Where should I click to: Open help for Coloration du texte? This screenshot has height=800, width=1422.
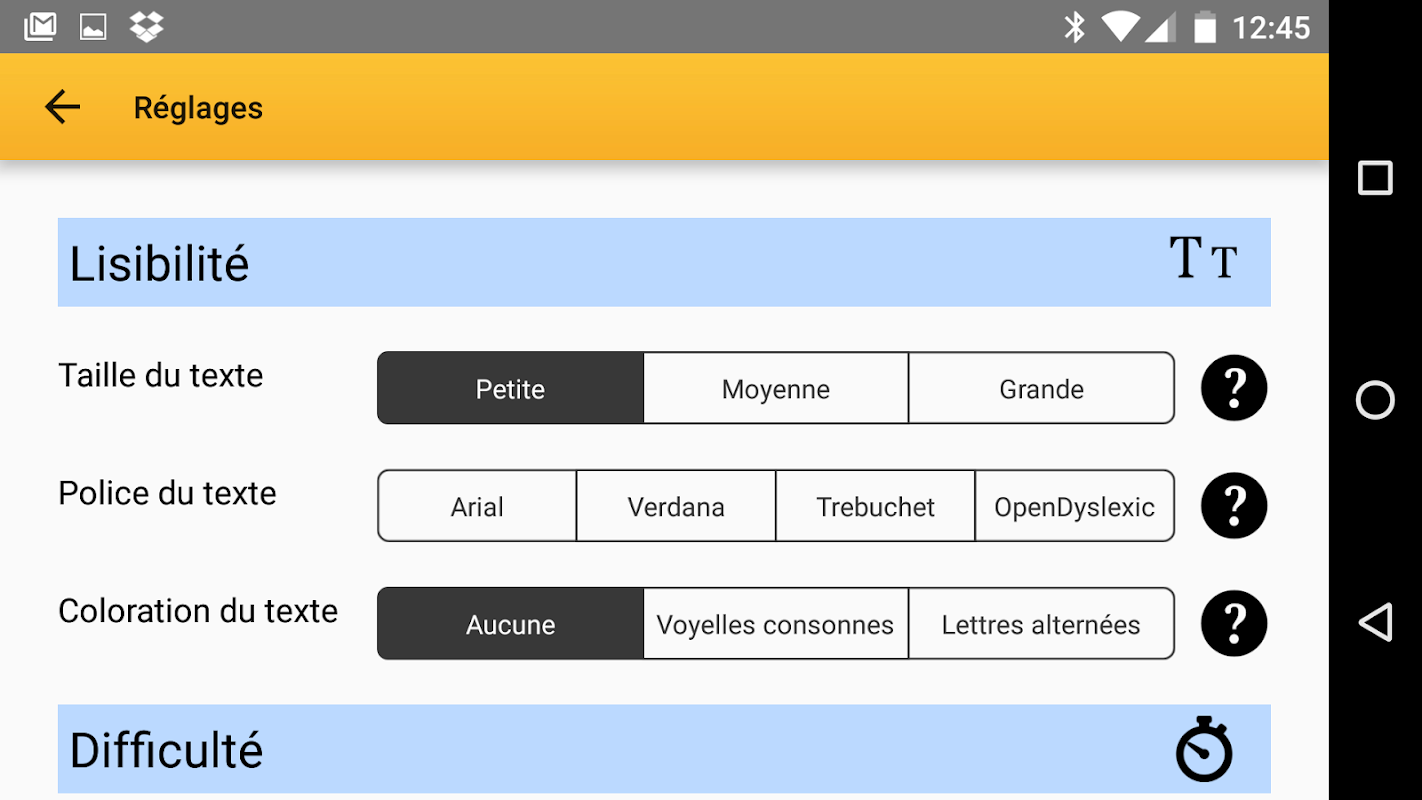point(1233,624)
